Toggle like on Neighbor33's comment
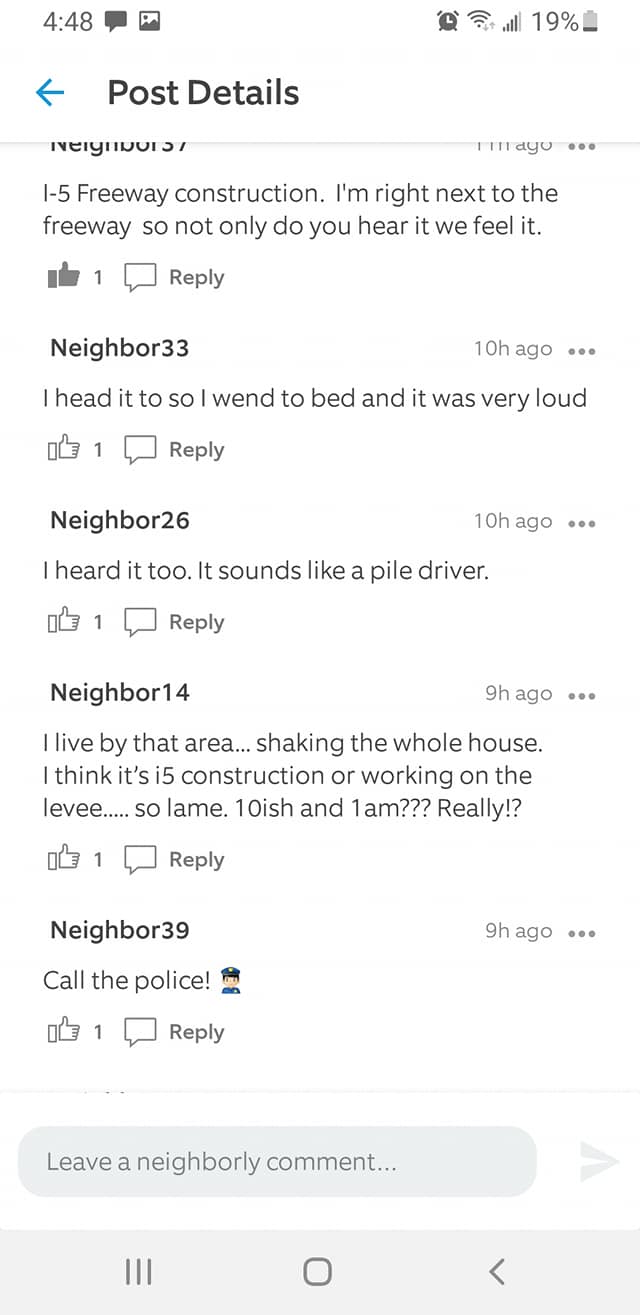This screenshot has height=1315, width=640. 60,450
